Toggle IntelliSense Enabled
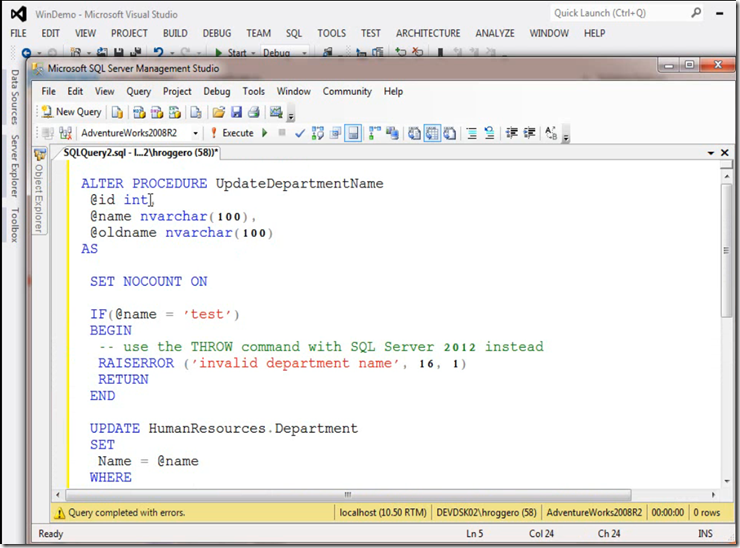 pos(353,134)
